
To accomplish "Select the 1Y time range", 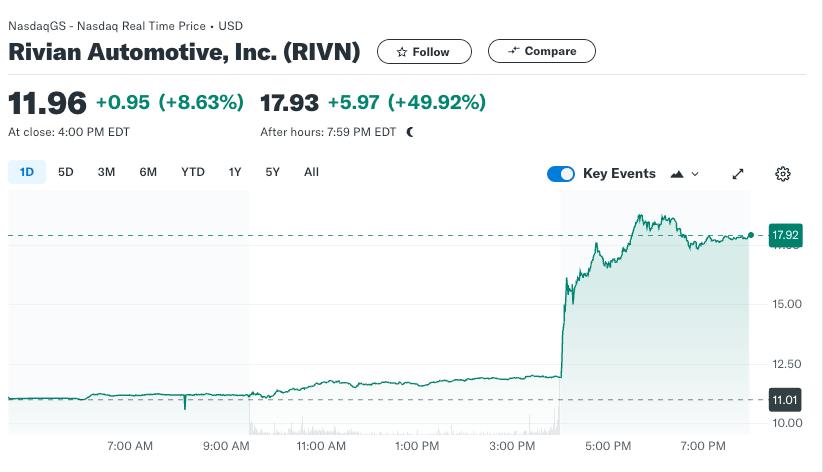I will click(x=235, y=172).
